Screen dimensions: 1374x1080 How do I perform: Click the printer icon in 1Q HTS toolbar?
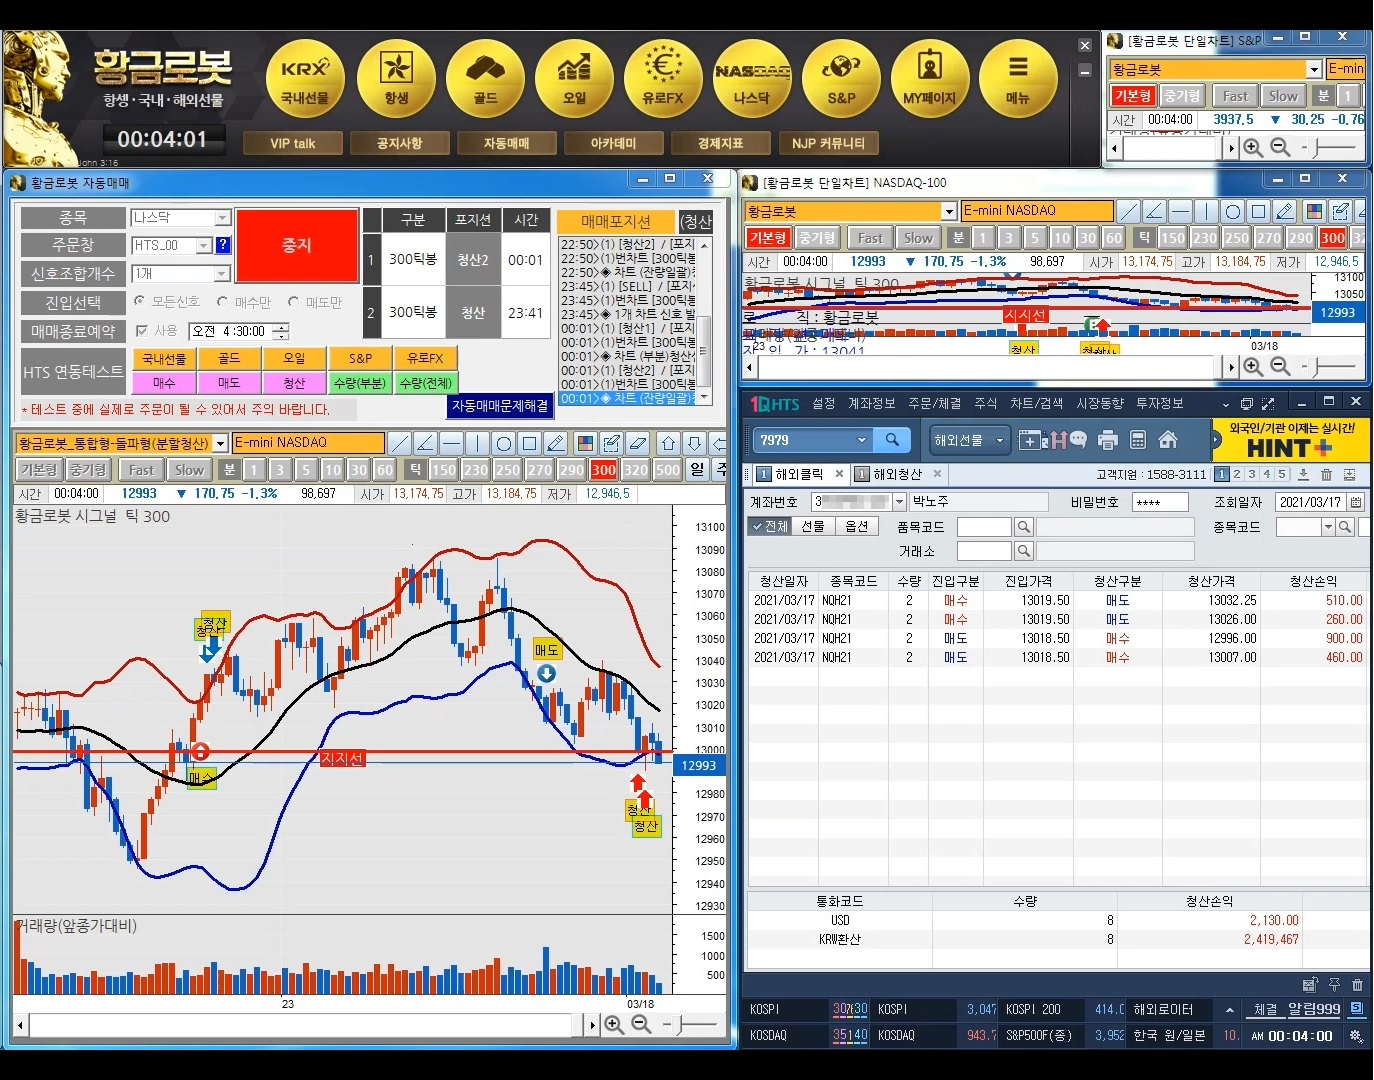[x=1107, y=440]
